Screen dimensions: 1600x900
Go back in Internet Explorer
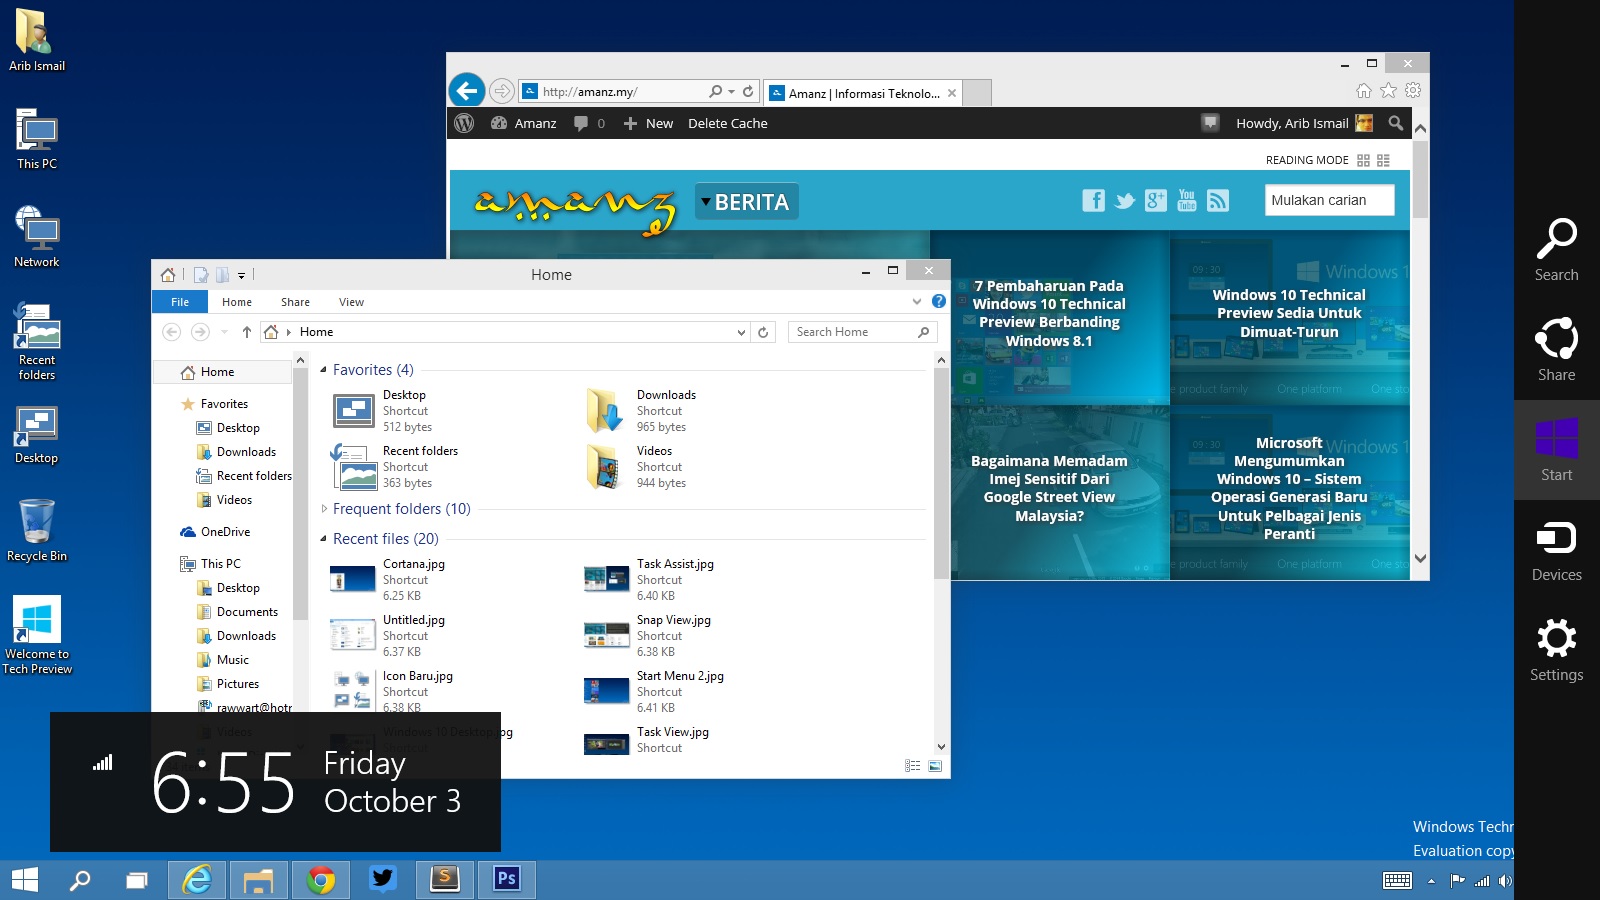tap(467, 91)
